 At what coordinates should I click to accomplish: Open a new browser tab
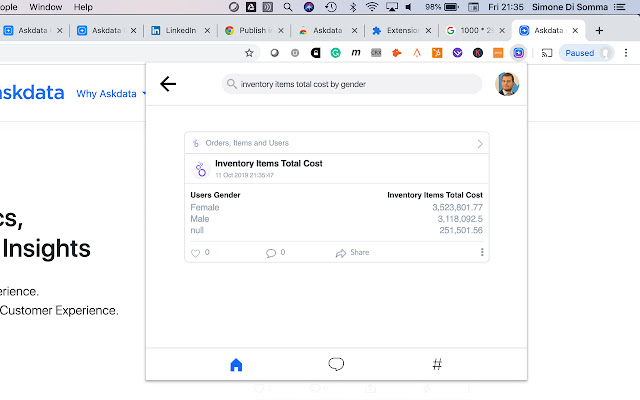click(599, 30)
